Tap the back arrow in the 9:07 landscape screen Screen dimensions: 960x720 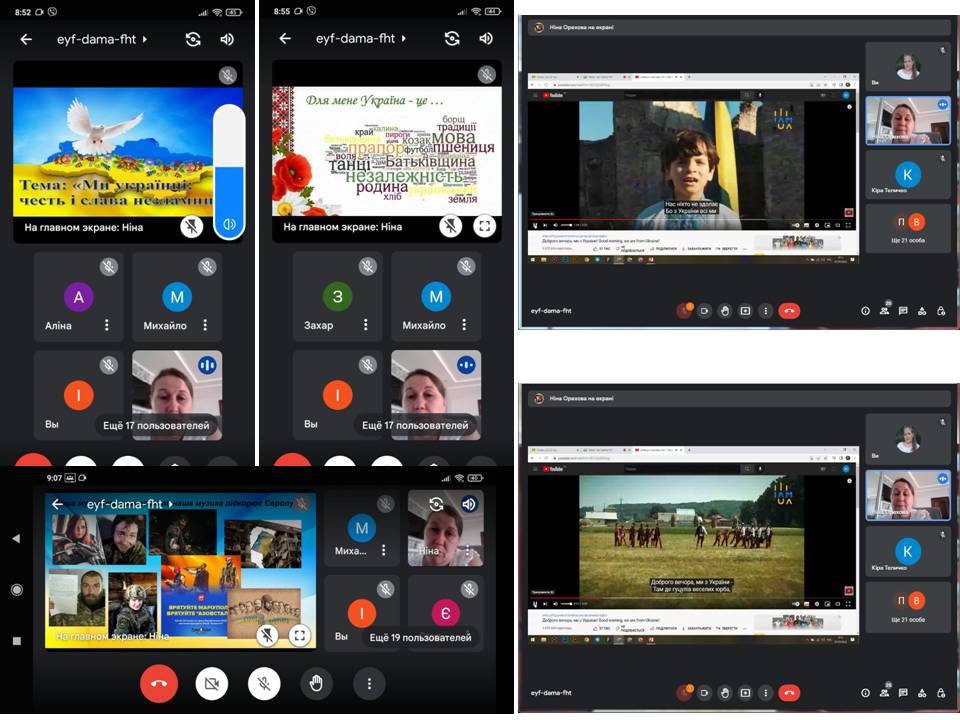pos(58,504)
